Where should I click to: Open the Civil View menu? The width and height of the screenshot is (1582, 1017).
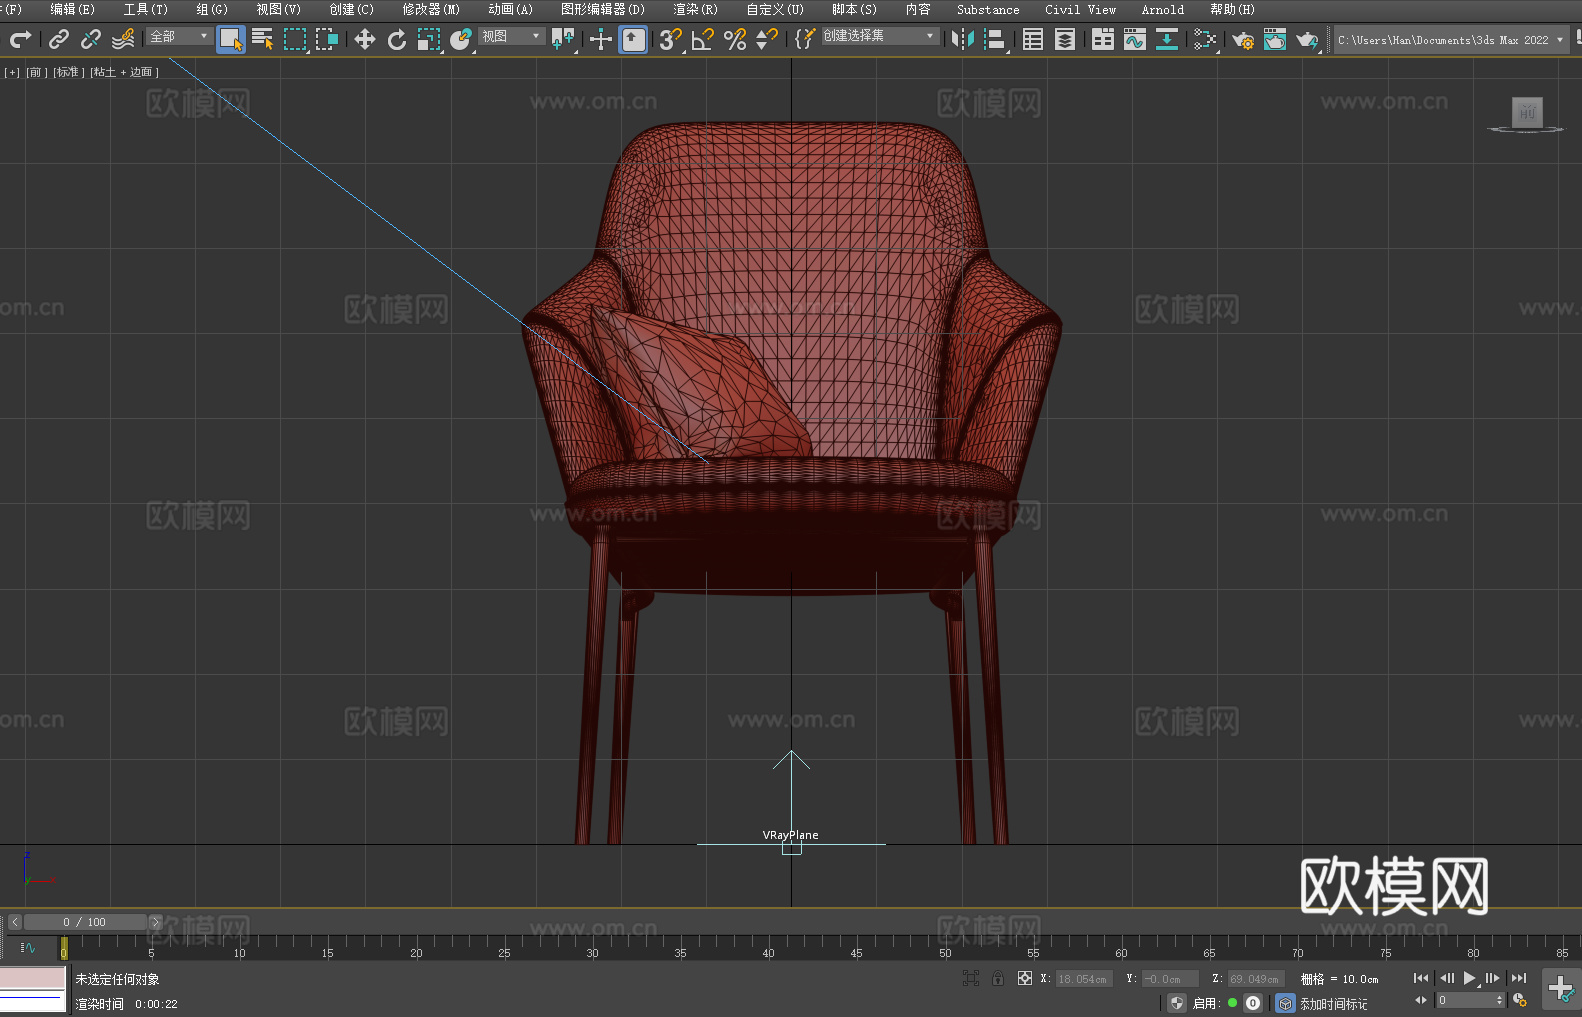tap(1081, 9)
